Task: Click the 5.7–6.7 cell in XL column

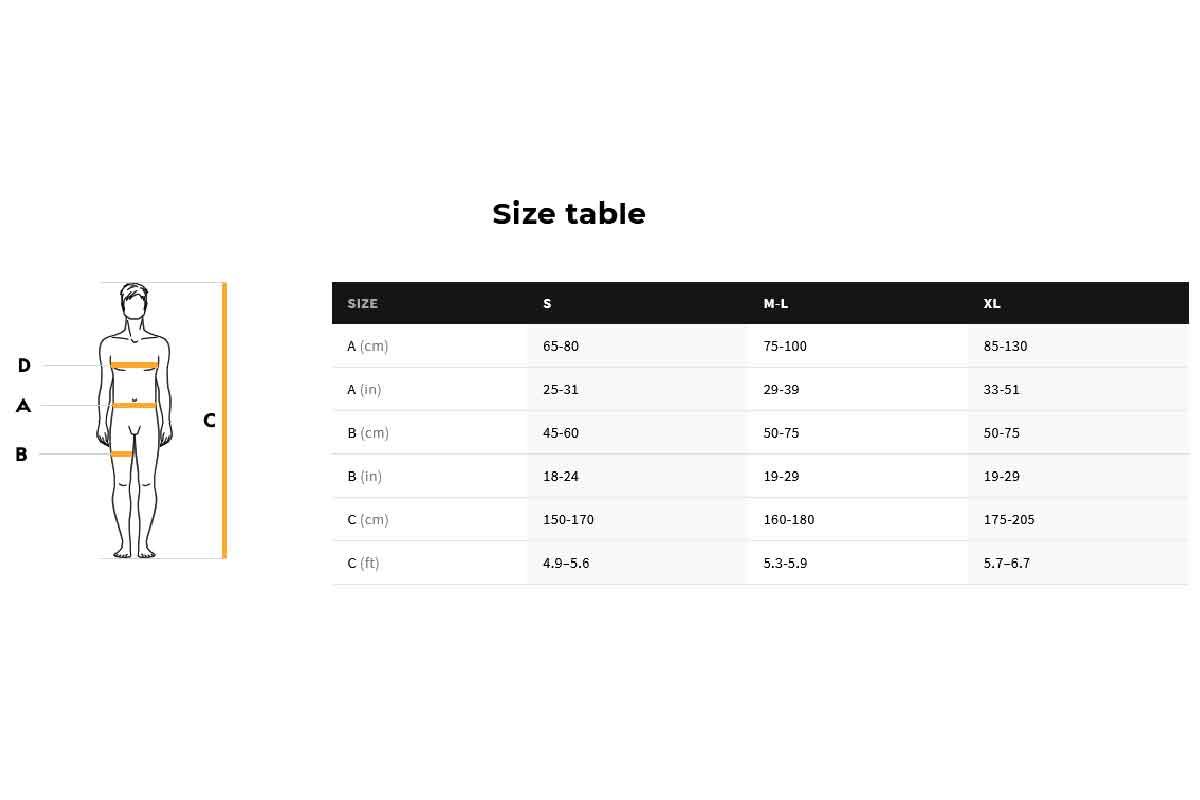Action: coord(1007,563)
